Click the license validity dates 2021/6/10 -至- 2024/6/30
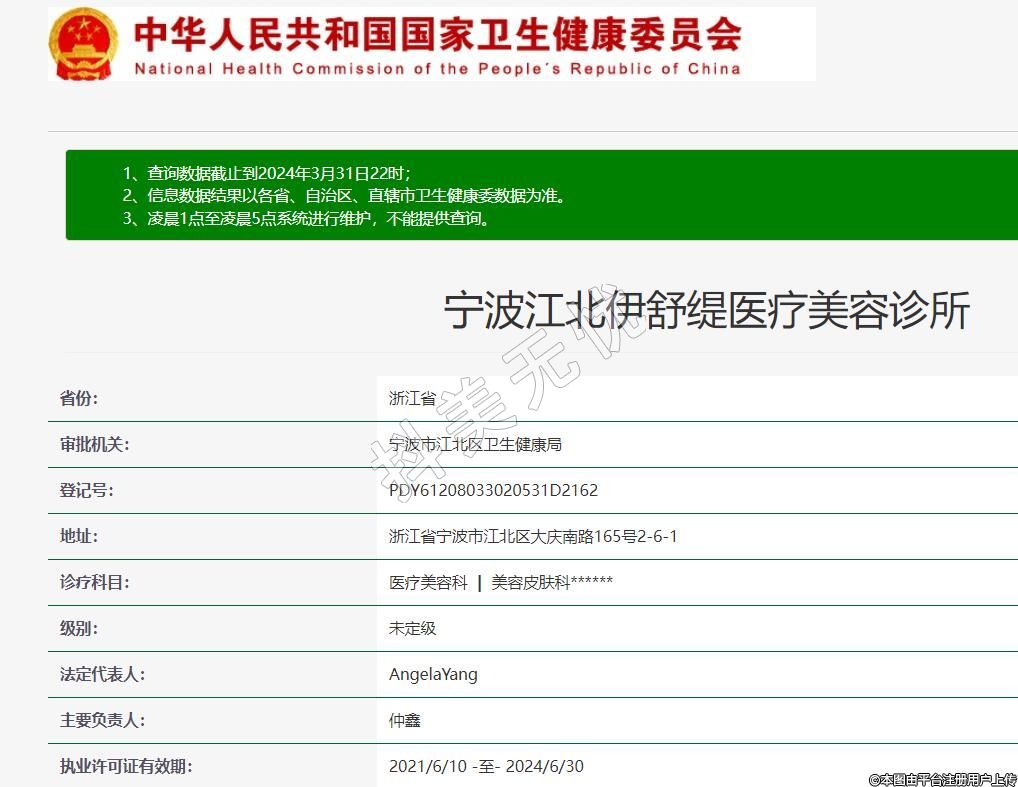1018x787 pixels. tap(486, 766)
